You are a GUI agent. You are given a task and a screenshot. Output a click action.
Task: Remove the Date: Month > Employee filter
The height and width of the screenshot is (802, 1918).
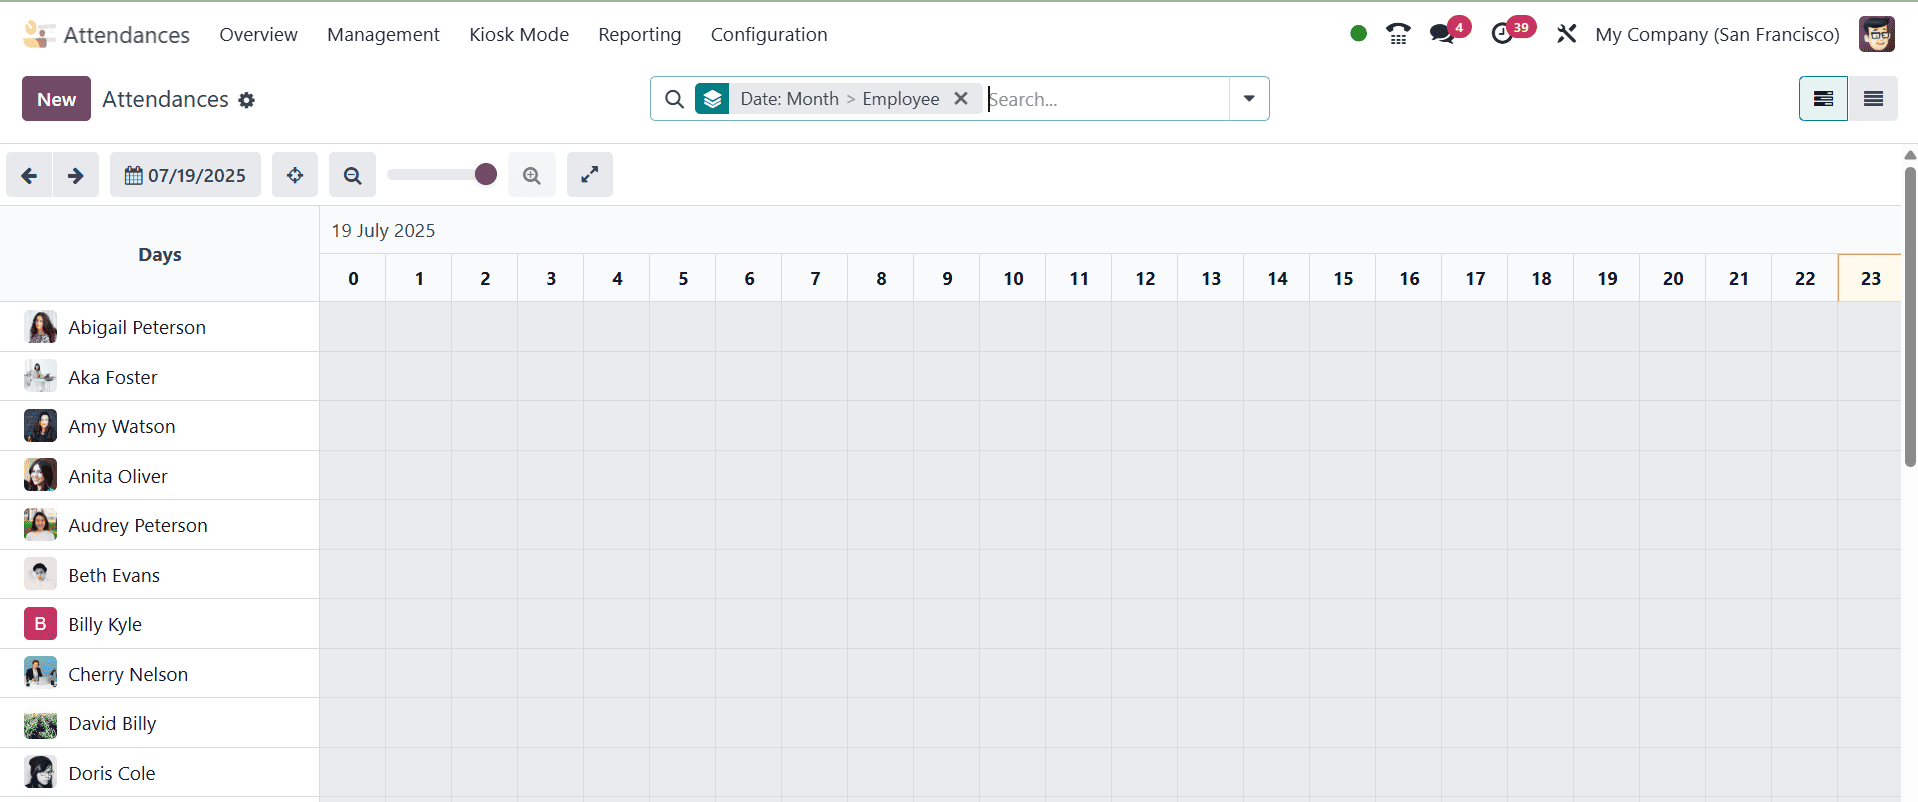tap(961, 99)
